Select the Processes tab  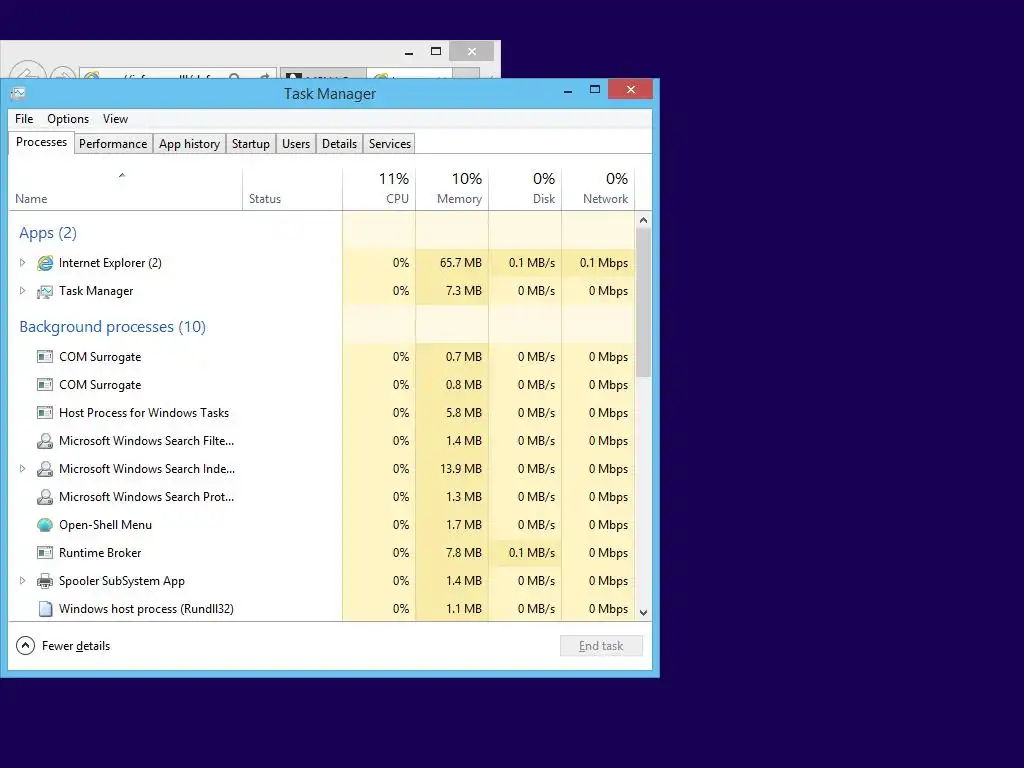pos(41,142)
